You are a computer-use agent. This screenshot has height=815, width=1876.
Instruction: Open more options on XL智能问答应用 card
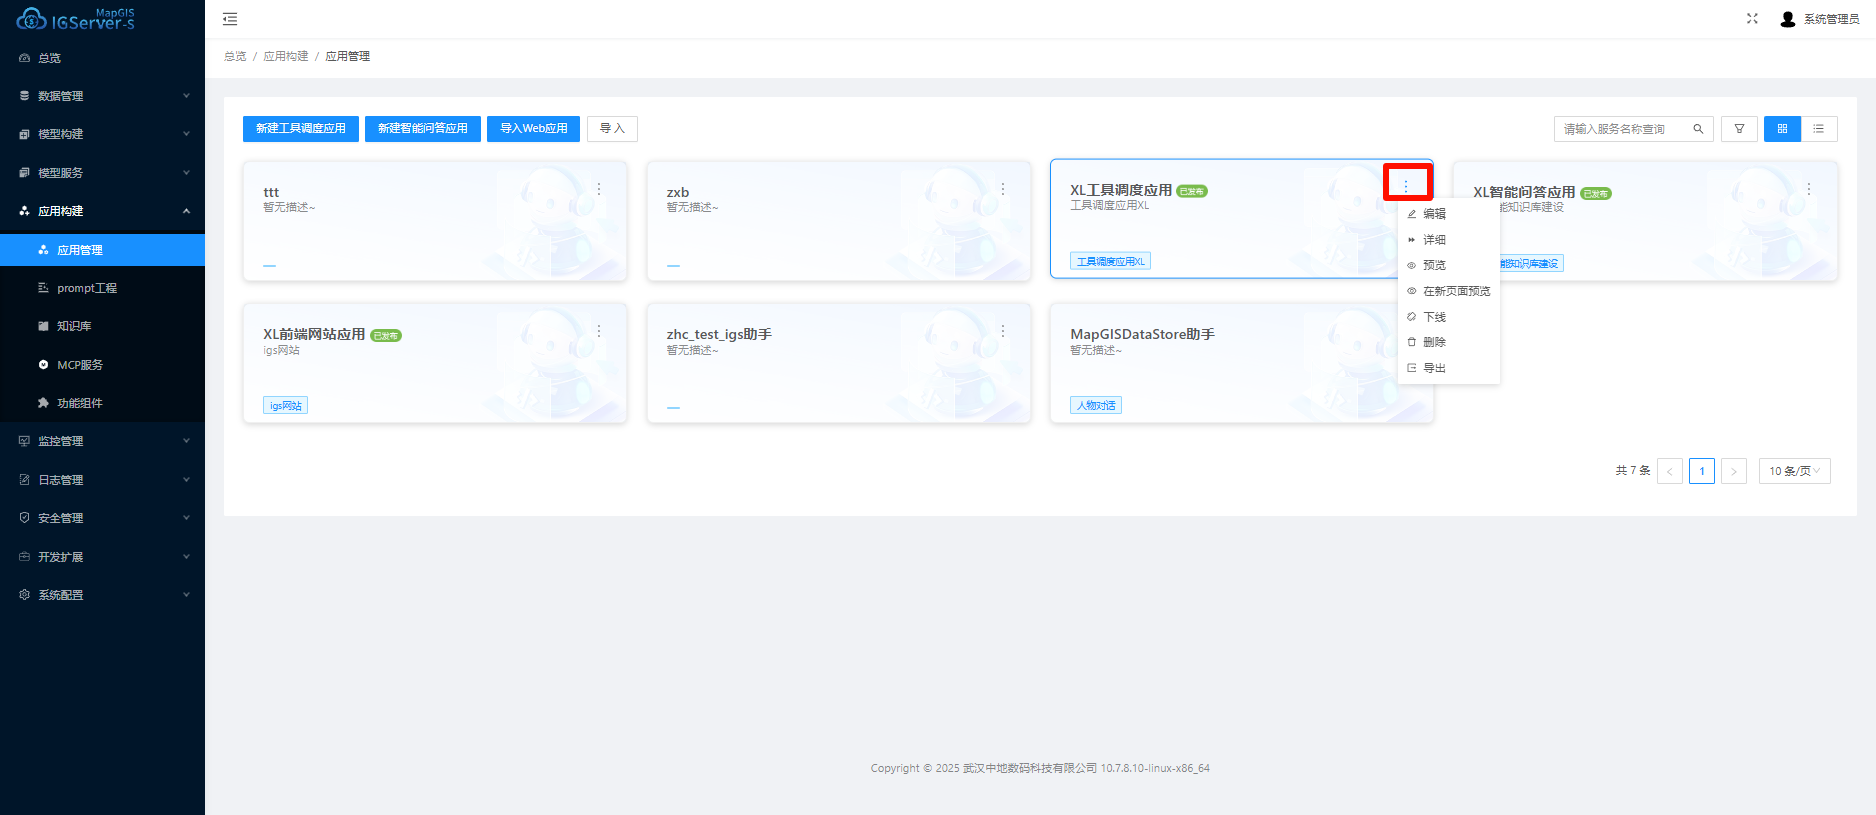(x=1809, y=189)
